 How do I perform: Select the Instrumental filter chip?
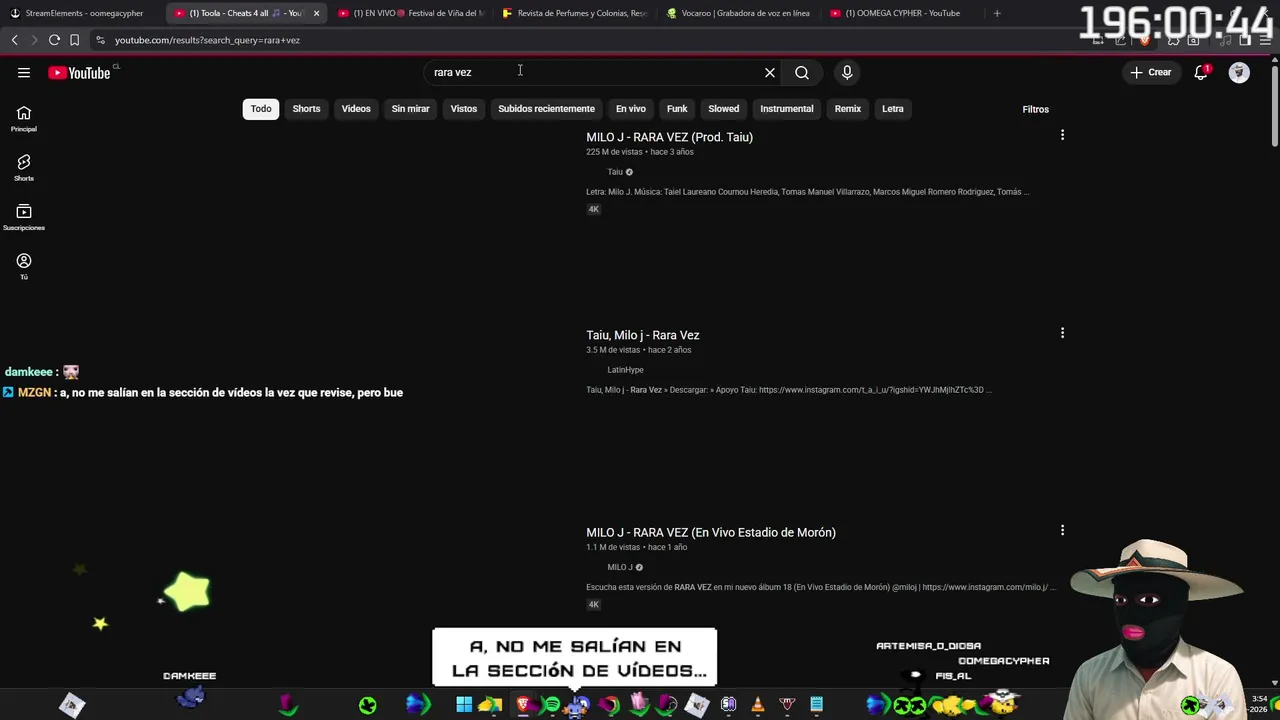787,109
